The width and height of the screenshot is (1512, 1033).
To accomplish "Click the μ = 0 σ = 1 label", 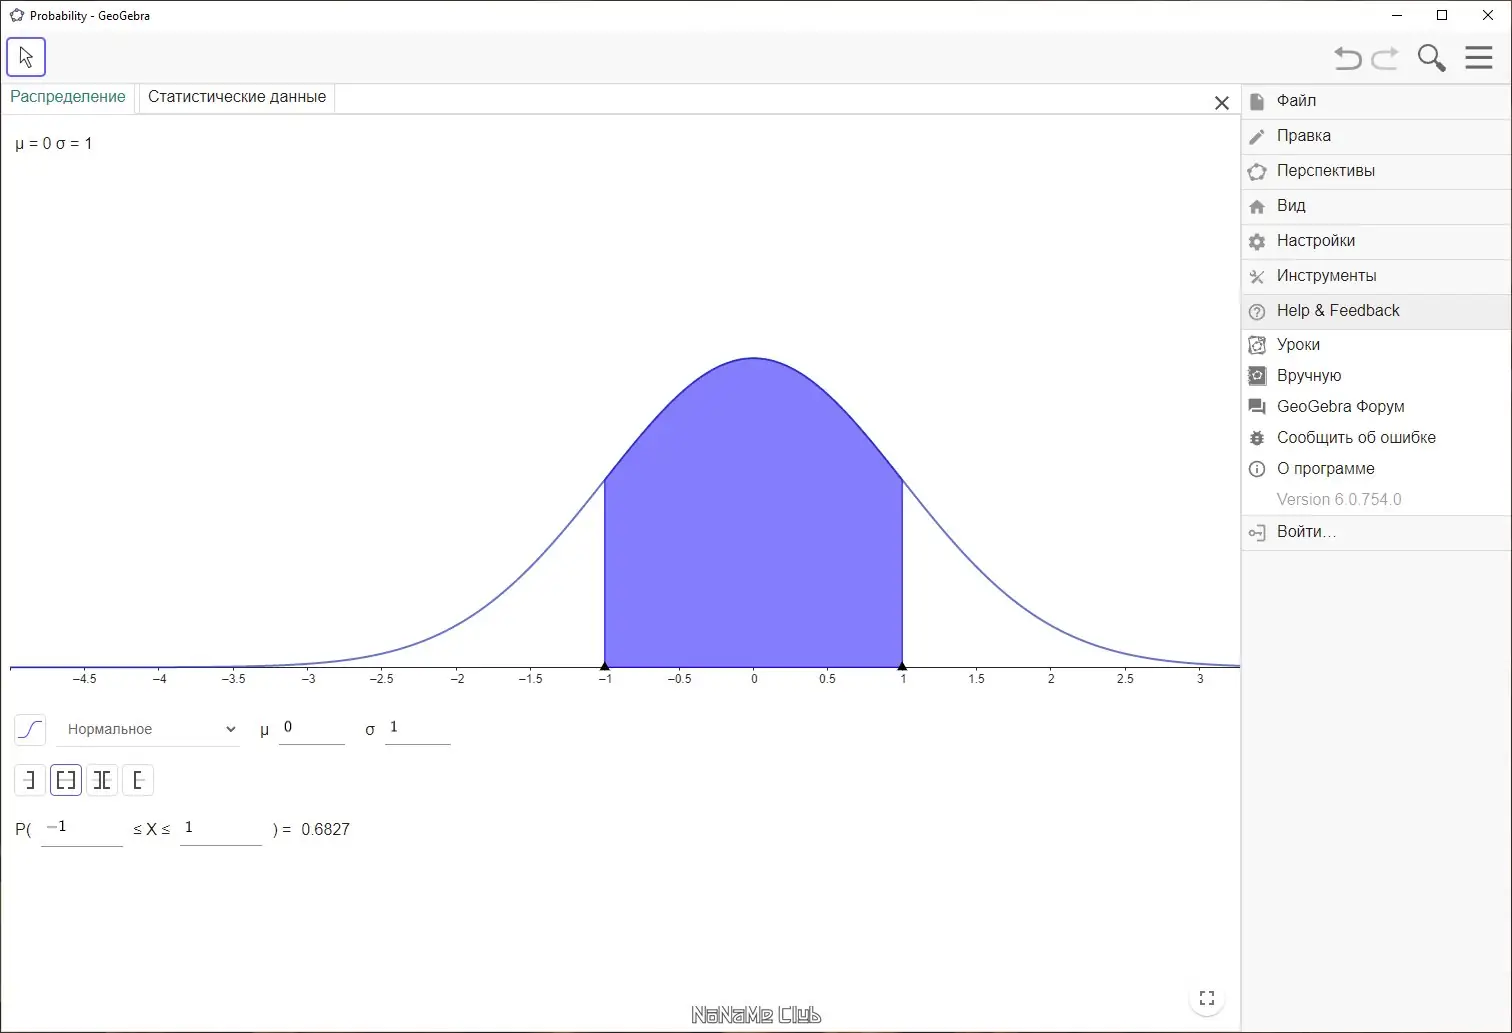I will click(x=54, y=144).
